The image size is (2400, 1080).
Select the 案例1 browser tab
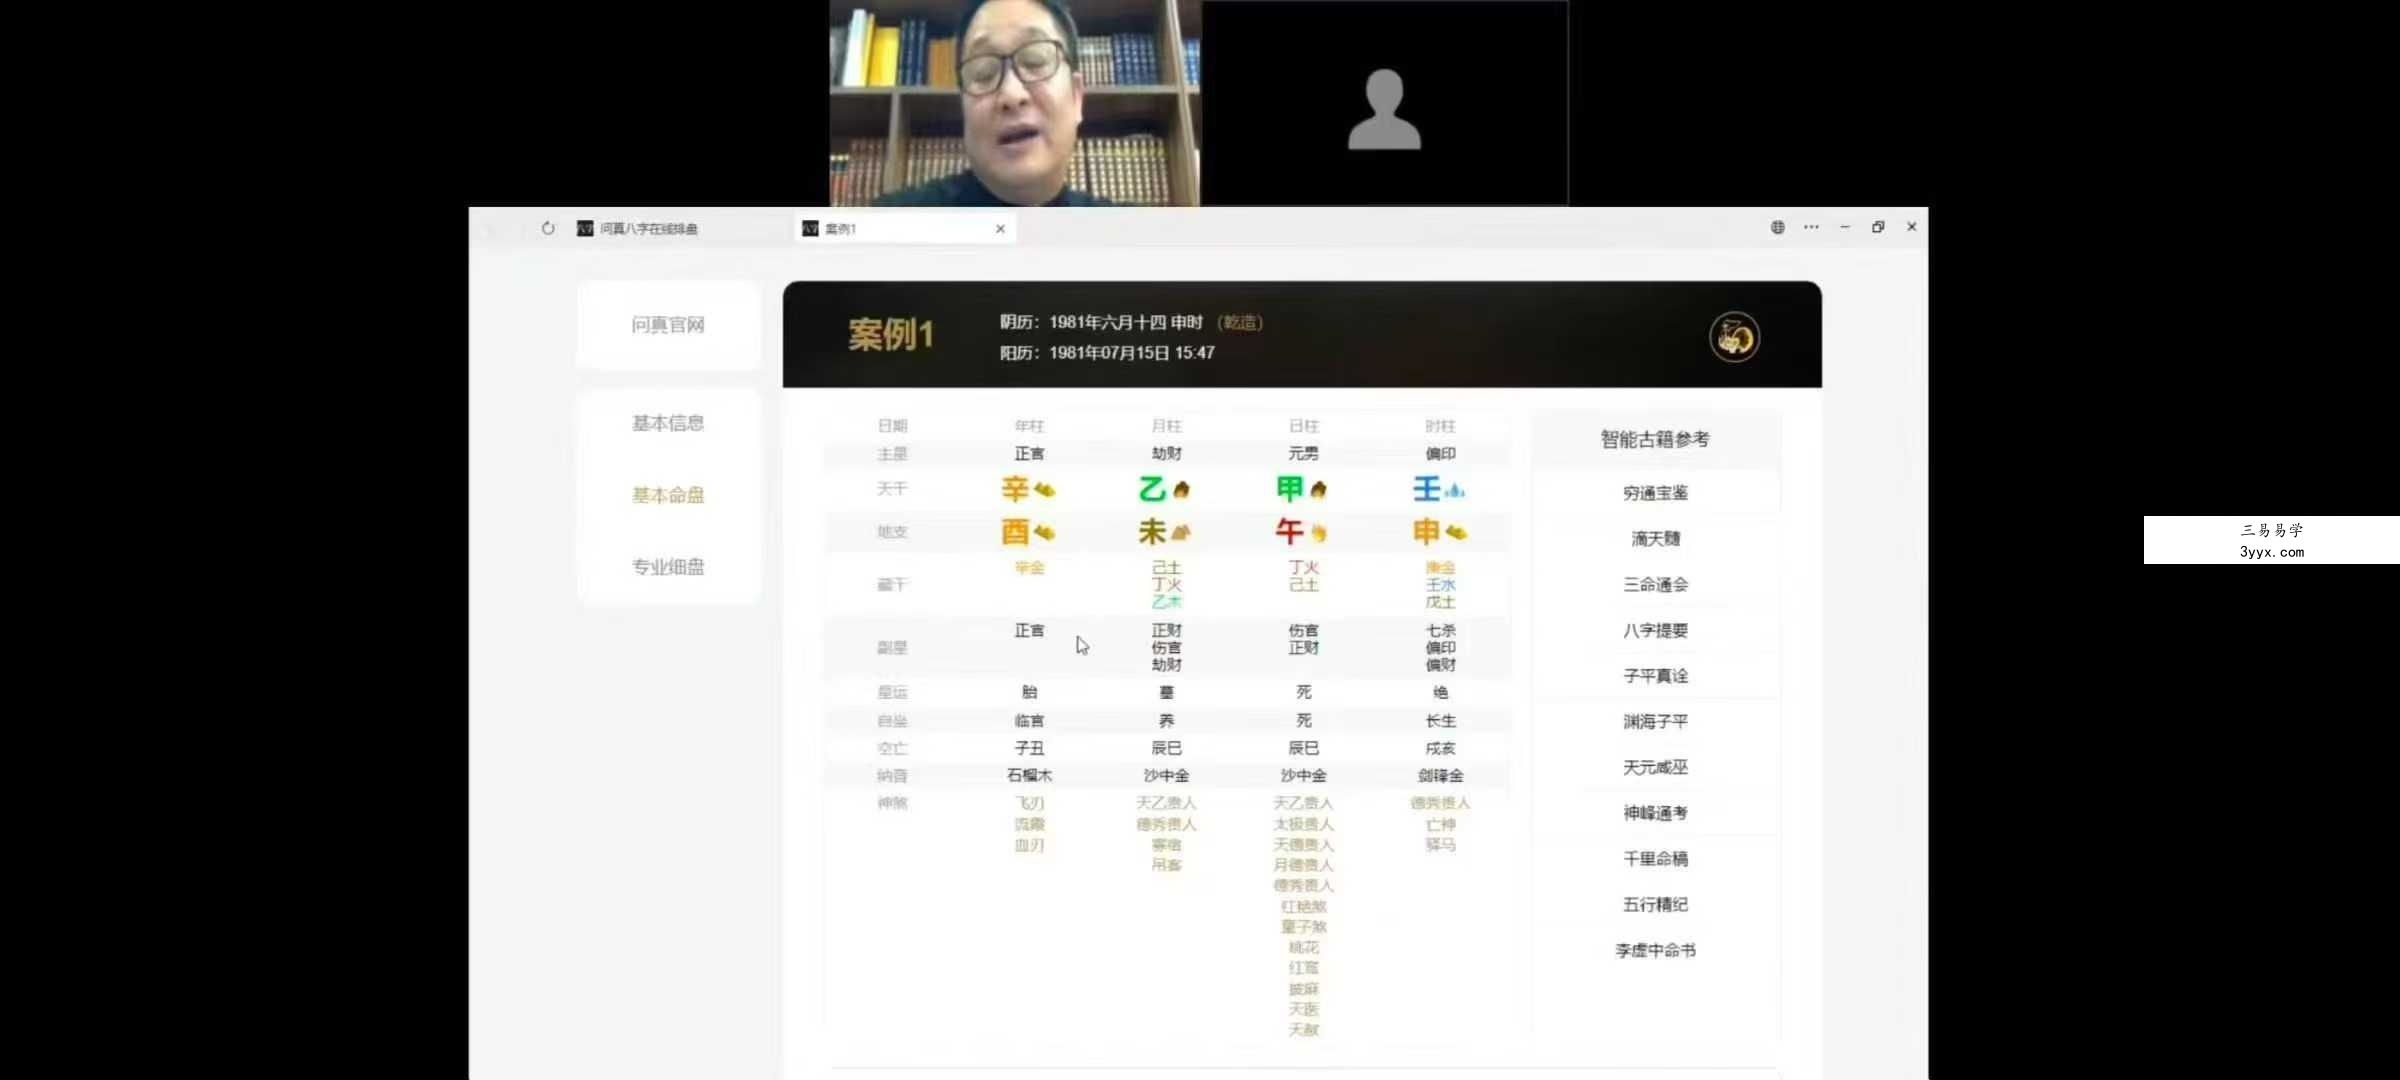905,229
